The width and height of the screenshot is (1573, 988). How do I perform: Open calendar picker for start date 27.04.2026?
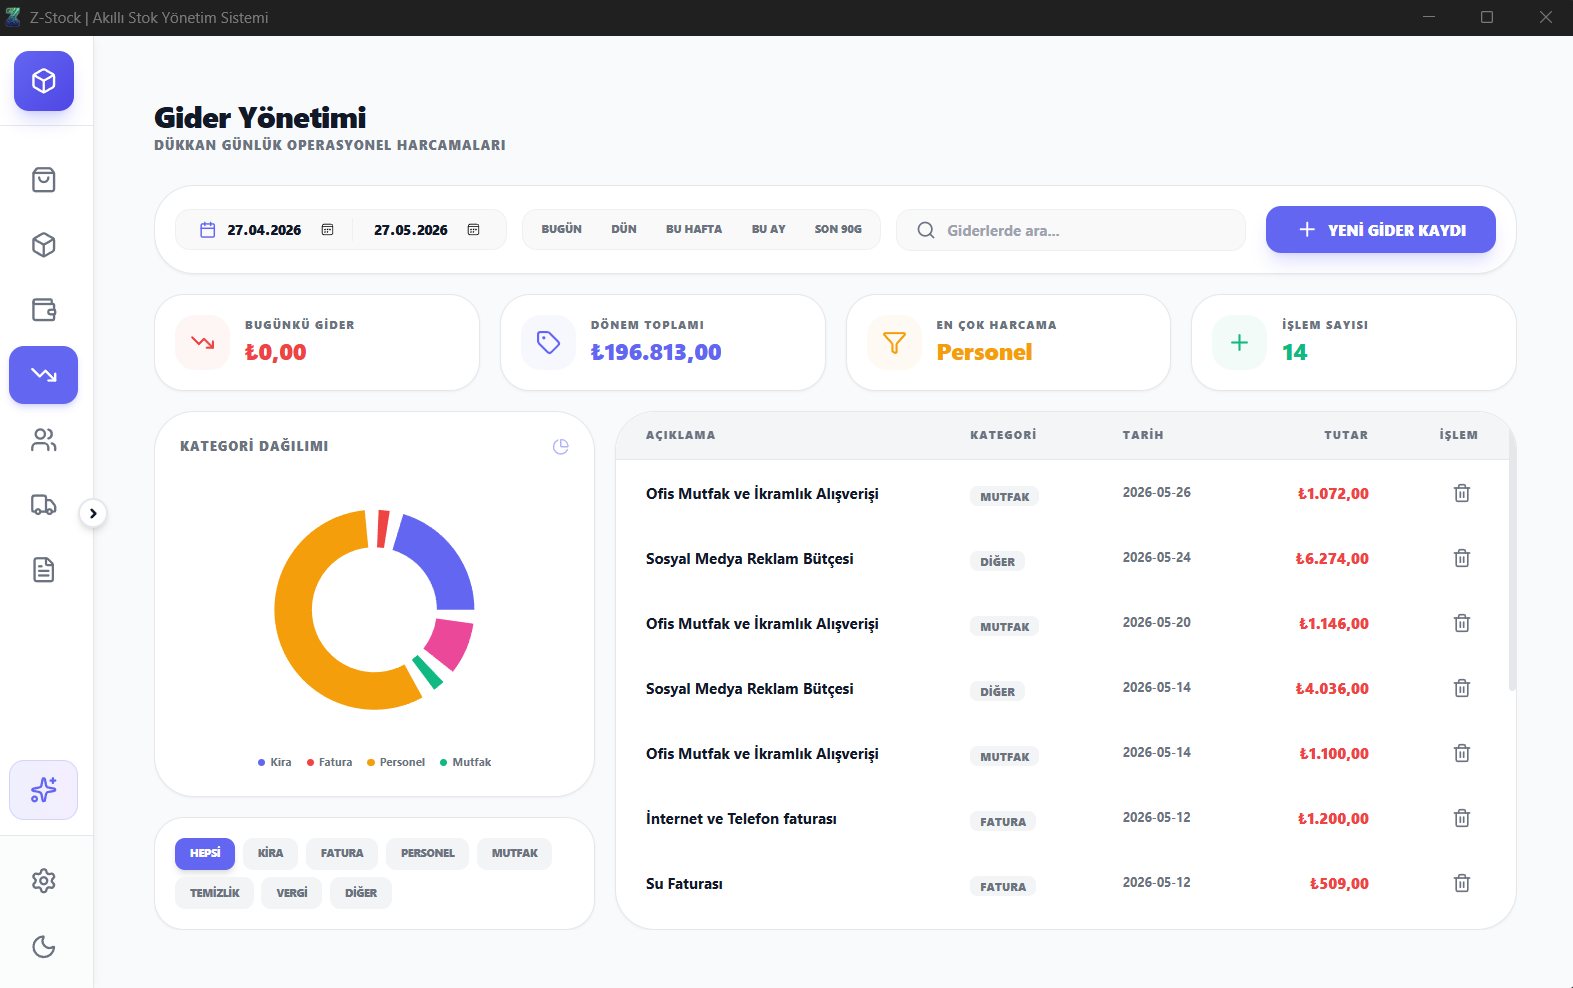(x=327, y=230)
